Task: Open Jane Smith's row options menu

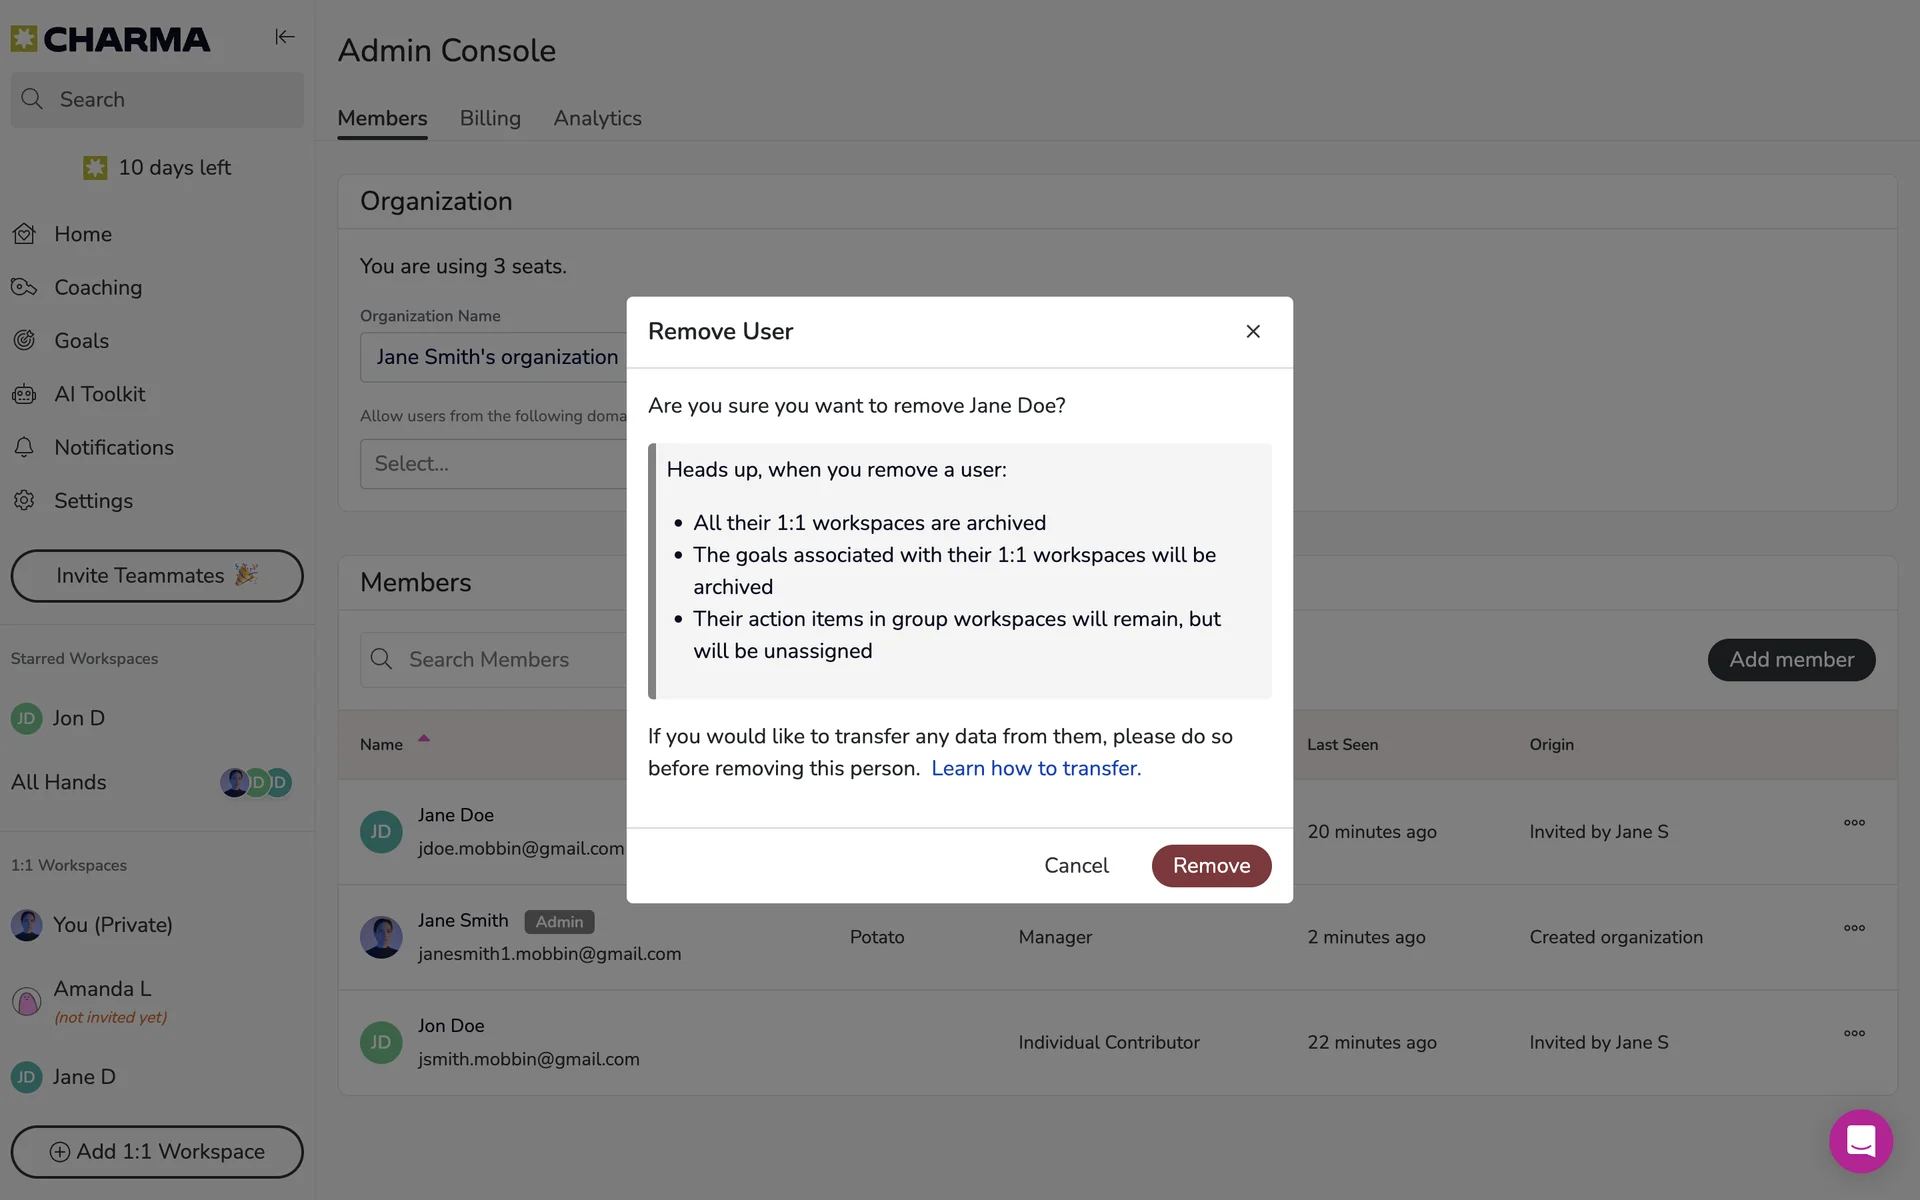Action: pos(1854,928)
